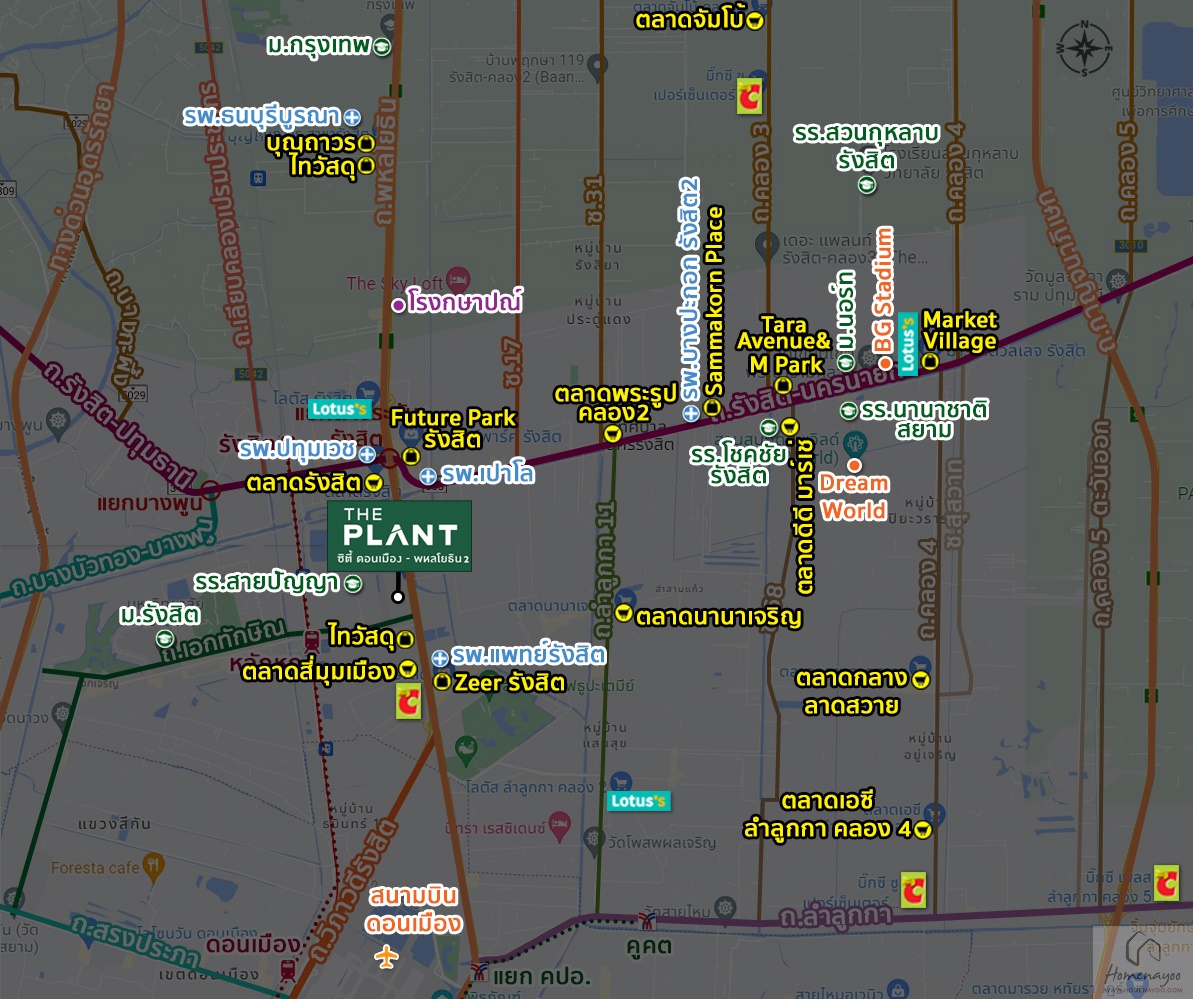Click the Market Village label

tap(959, 330)
